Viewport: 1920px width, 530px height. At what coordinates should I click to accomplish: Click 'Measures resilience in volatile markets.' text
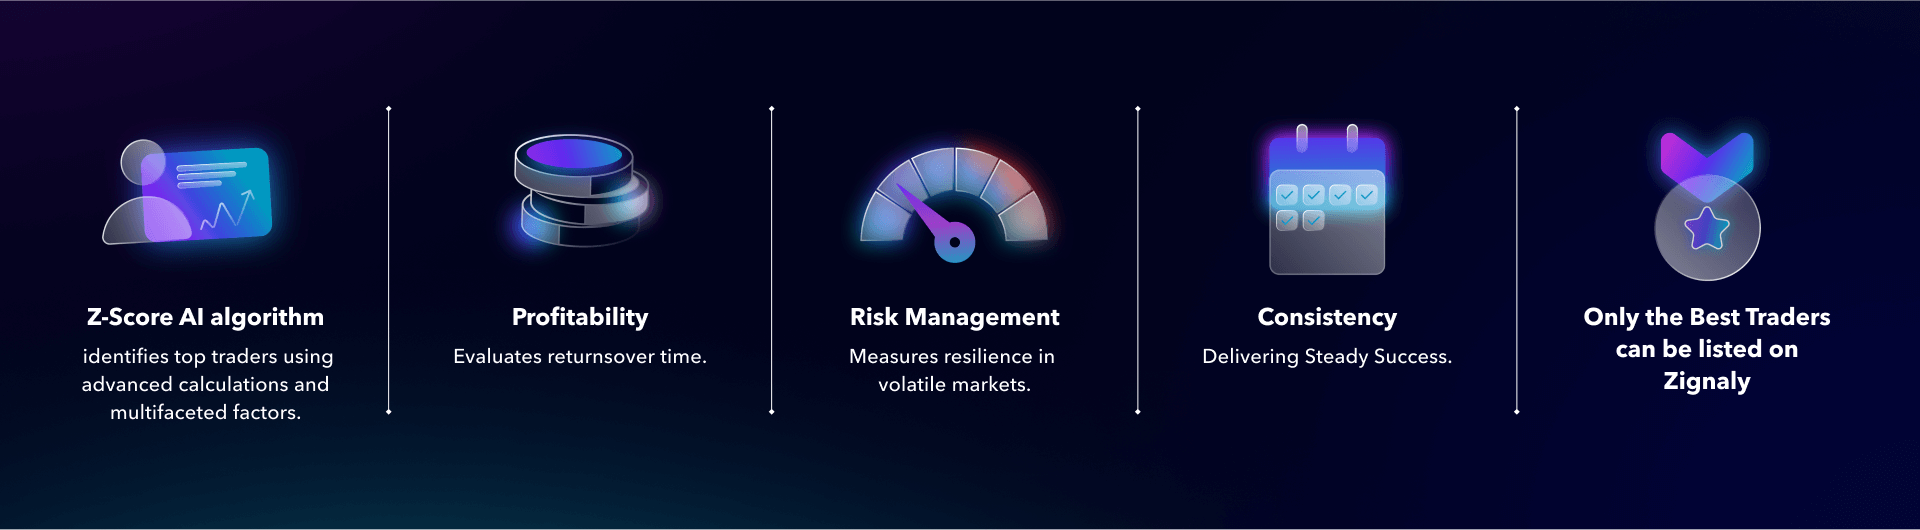point(953,370)
